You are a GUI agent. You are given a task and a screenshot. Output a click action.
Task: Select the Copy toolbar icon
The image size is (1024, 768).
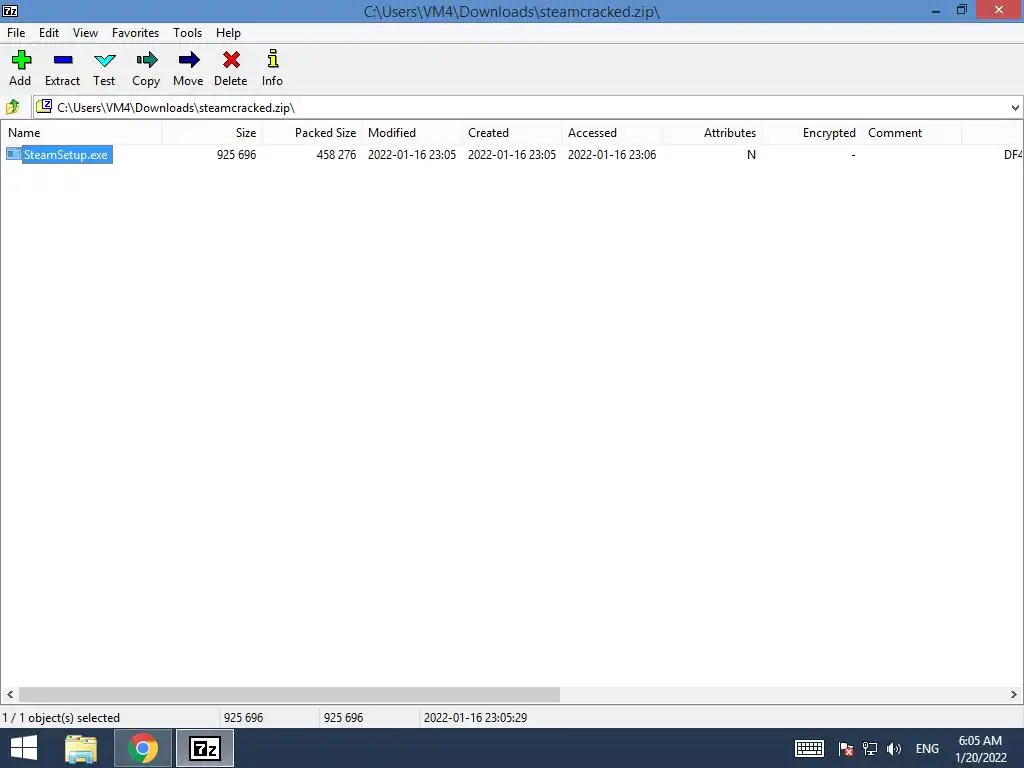click(x=146, y=60)
